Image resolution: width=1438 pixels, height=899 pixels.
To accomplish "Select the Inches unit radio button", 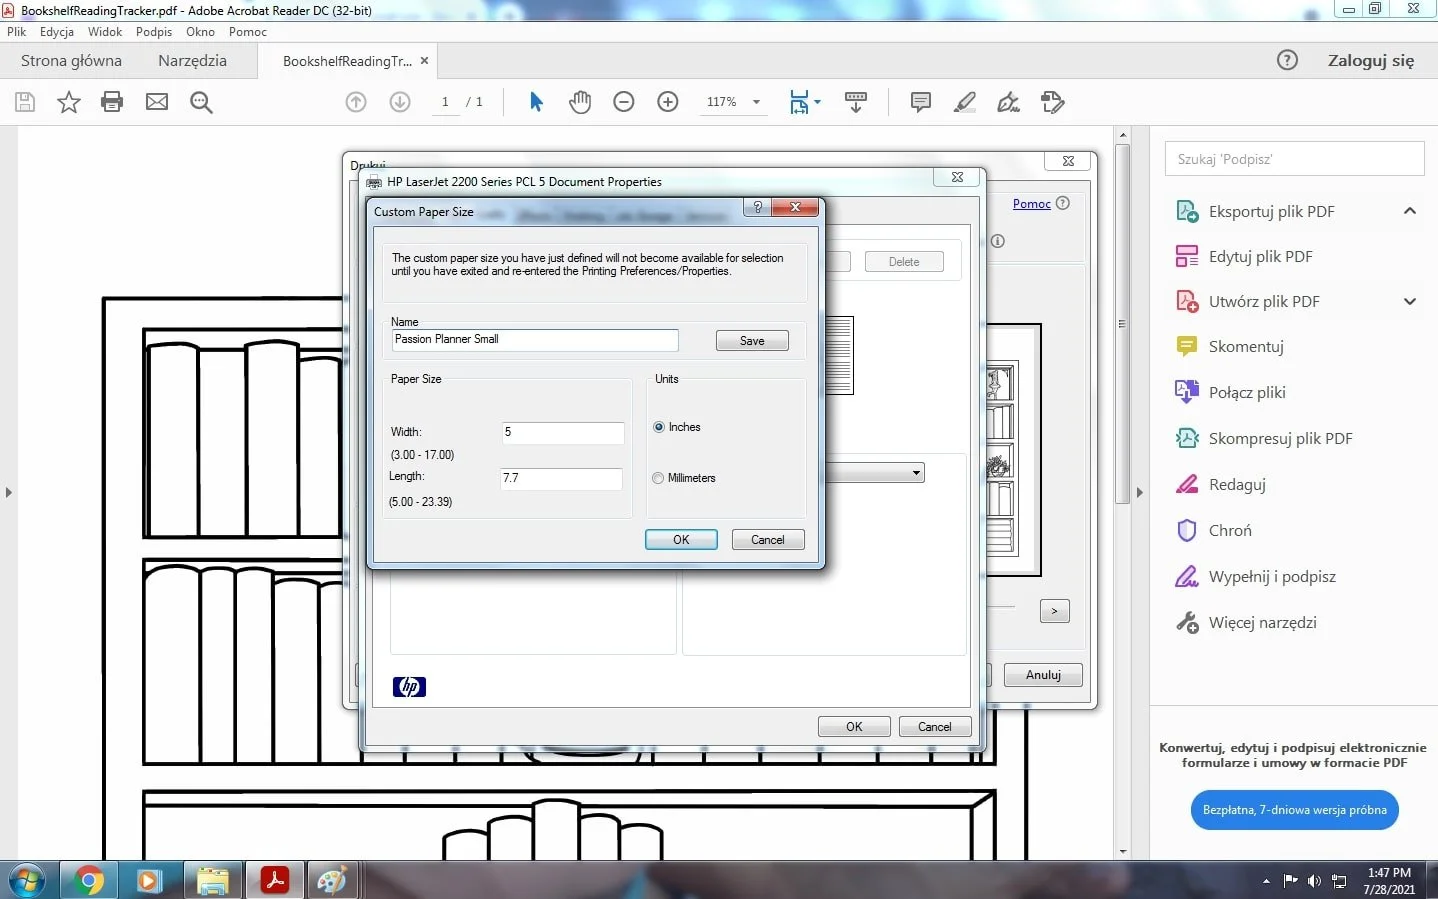I will (x=658, y=426).
